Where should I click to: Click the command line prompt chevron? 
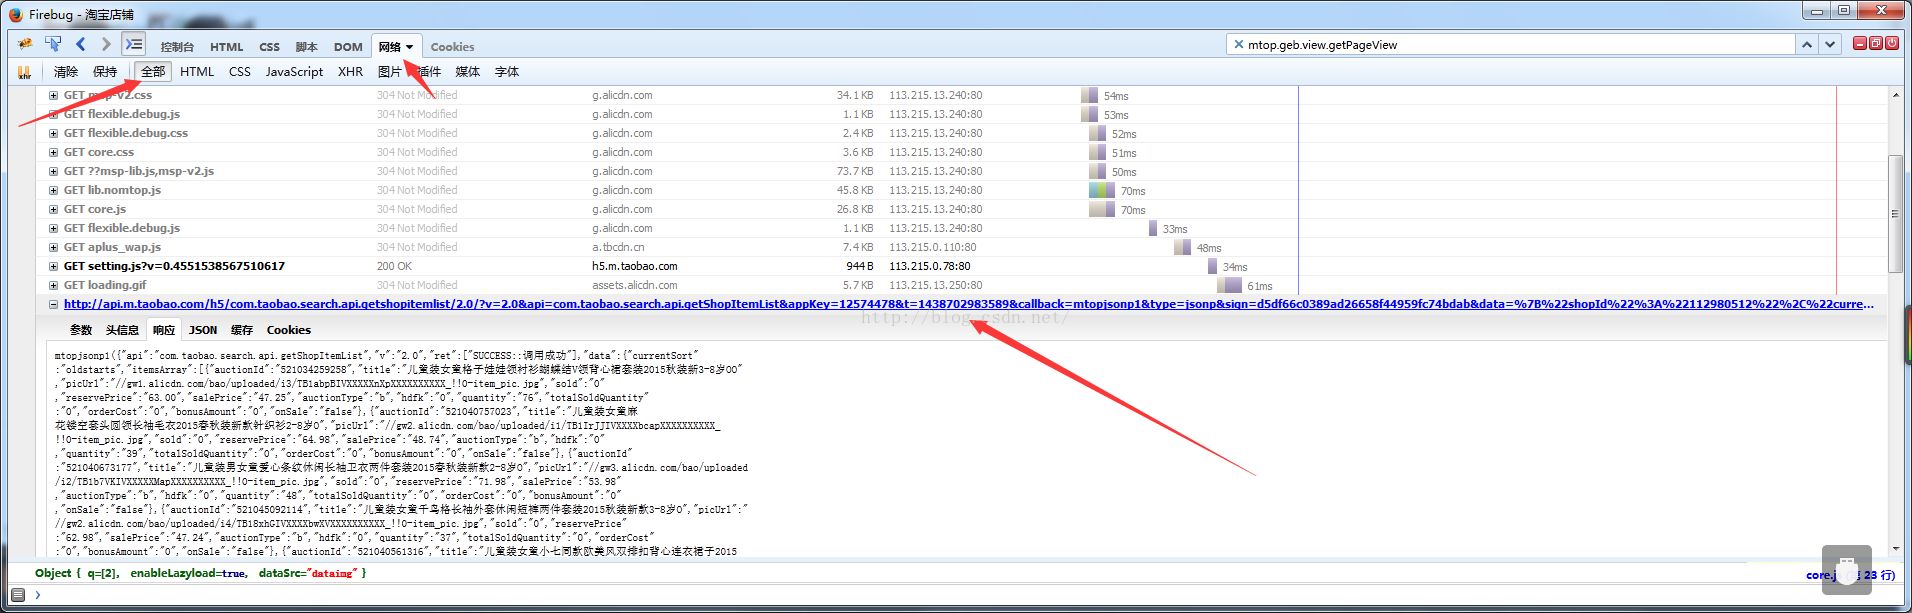pyautogui.click(x=38, y=594)
